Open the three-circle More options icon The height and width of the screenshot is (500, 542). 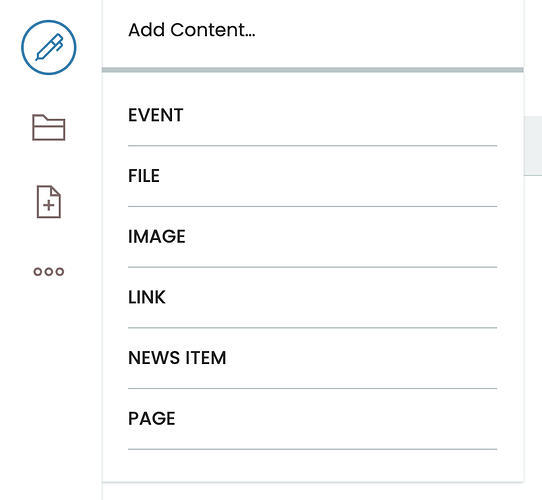click(x=49, y=271)
